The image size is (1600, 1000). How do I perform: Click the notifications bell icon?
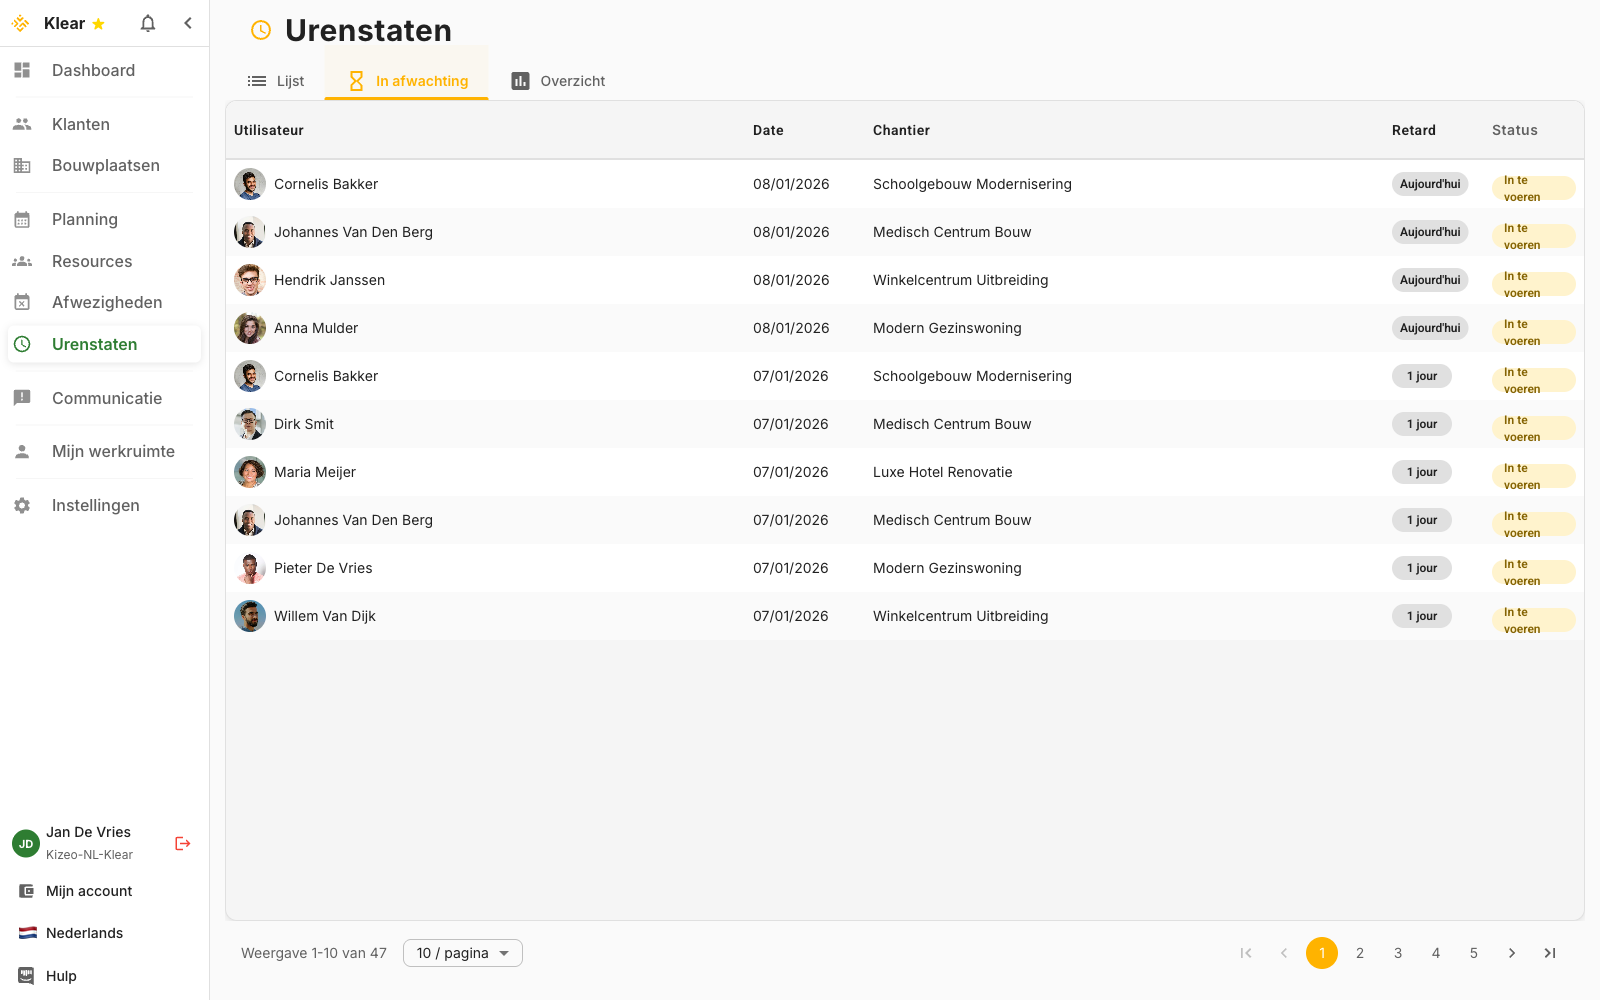coord(148,23)
